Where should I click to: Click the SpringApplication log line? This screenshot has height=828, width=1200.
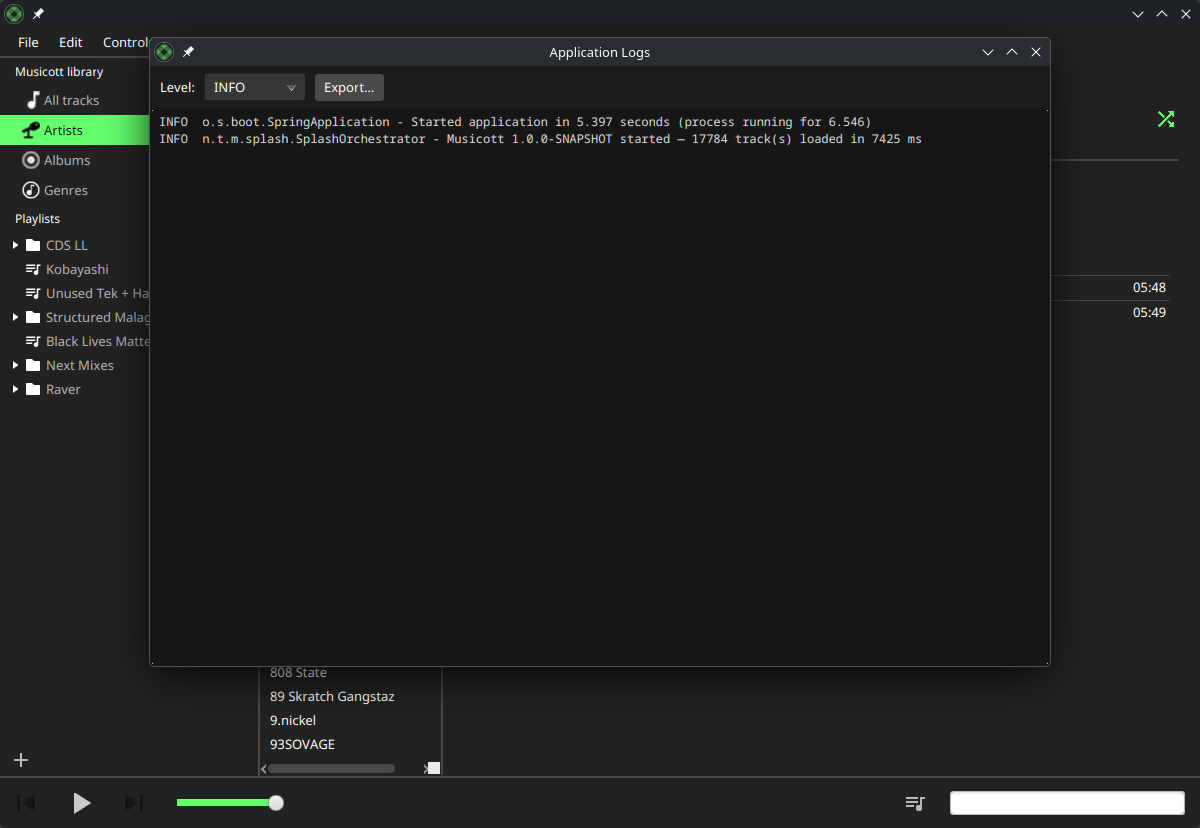(x=515, y=122)
